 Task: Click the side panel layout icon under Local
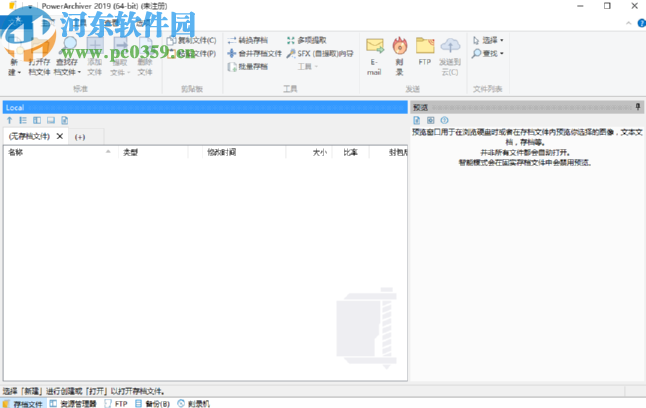pos(37,120)
